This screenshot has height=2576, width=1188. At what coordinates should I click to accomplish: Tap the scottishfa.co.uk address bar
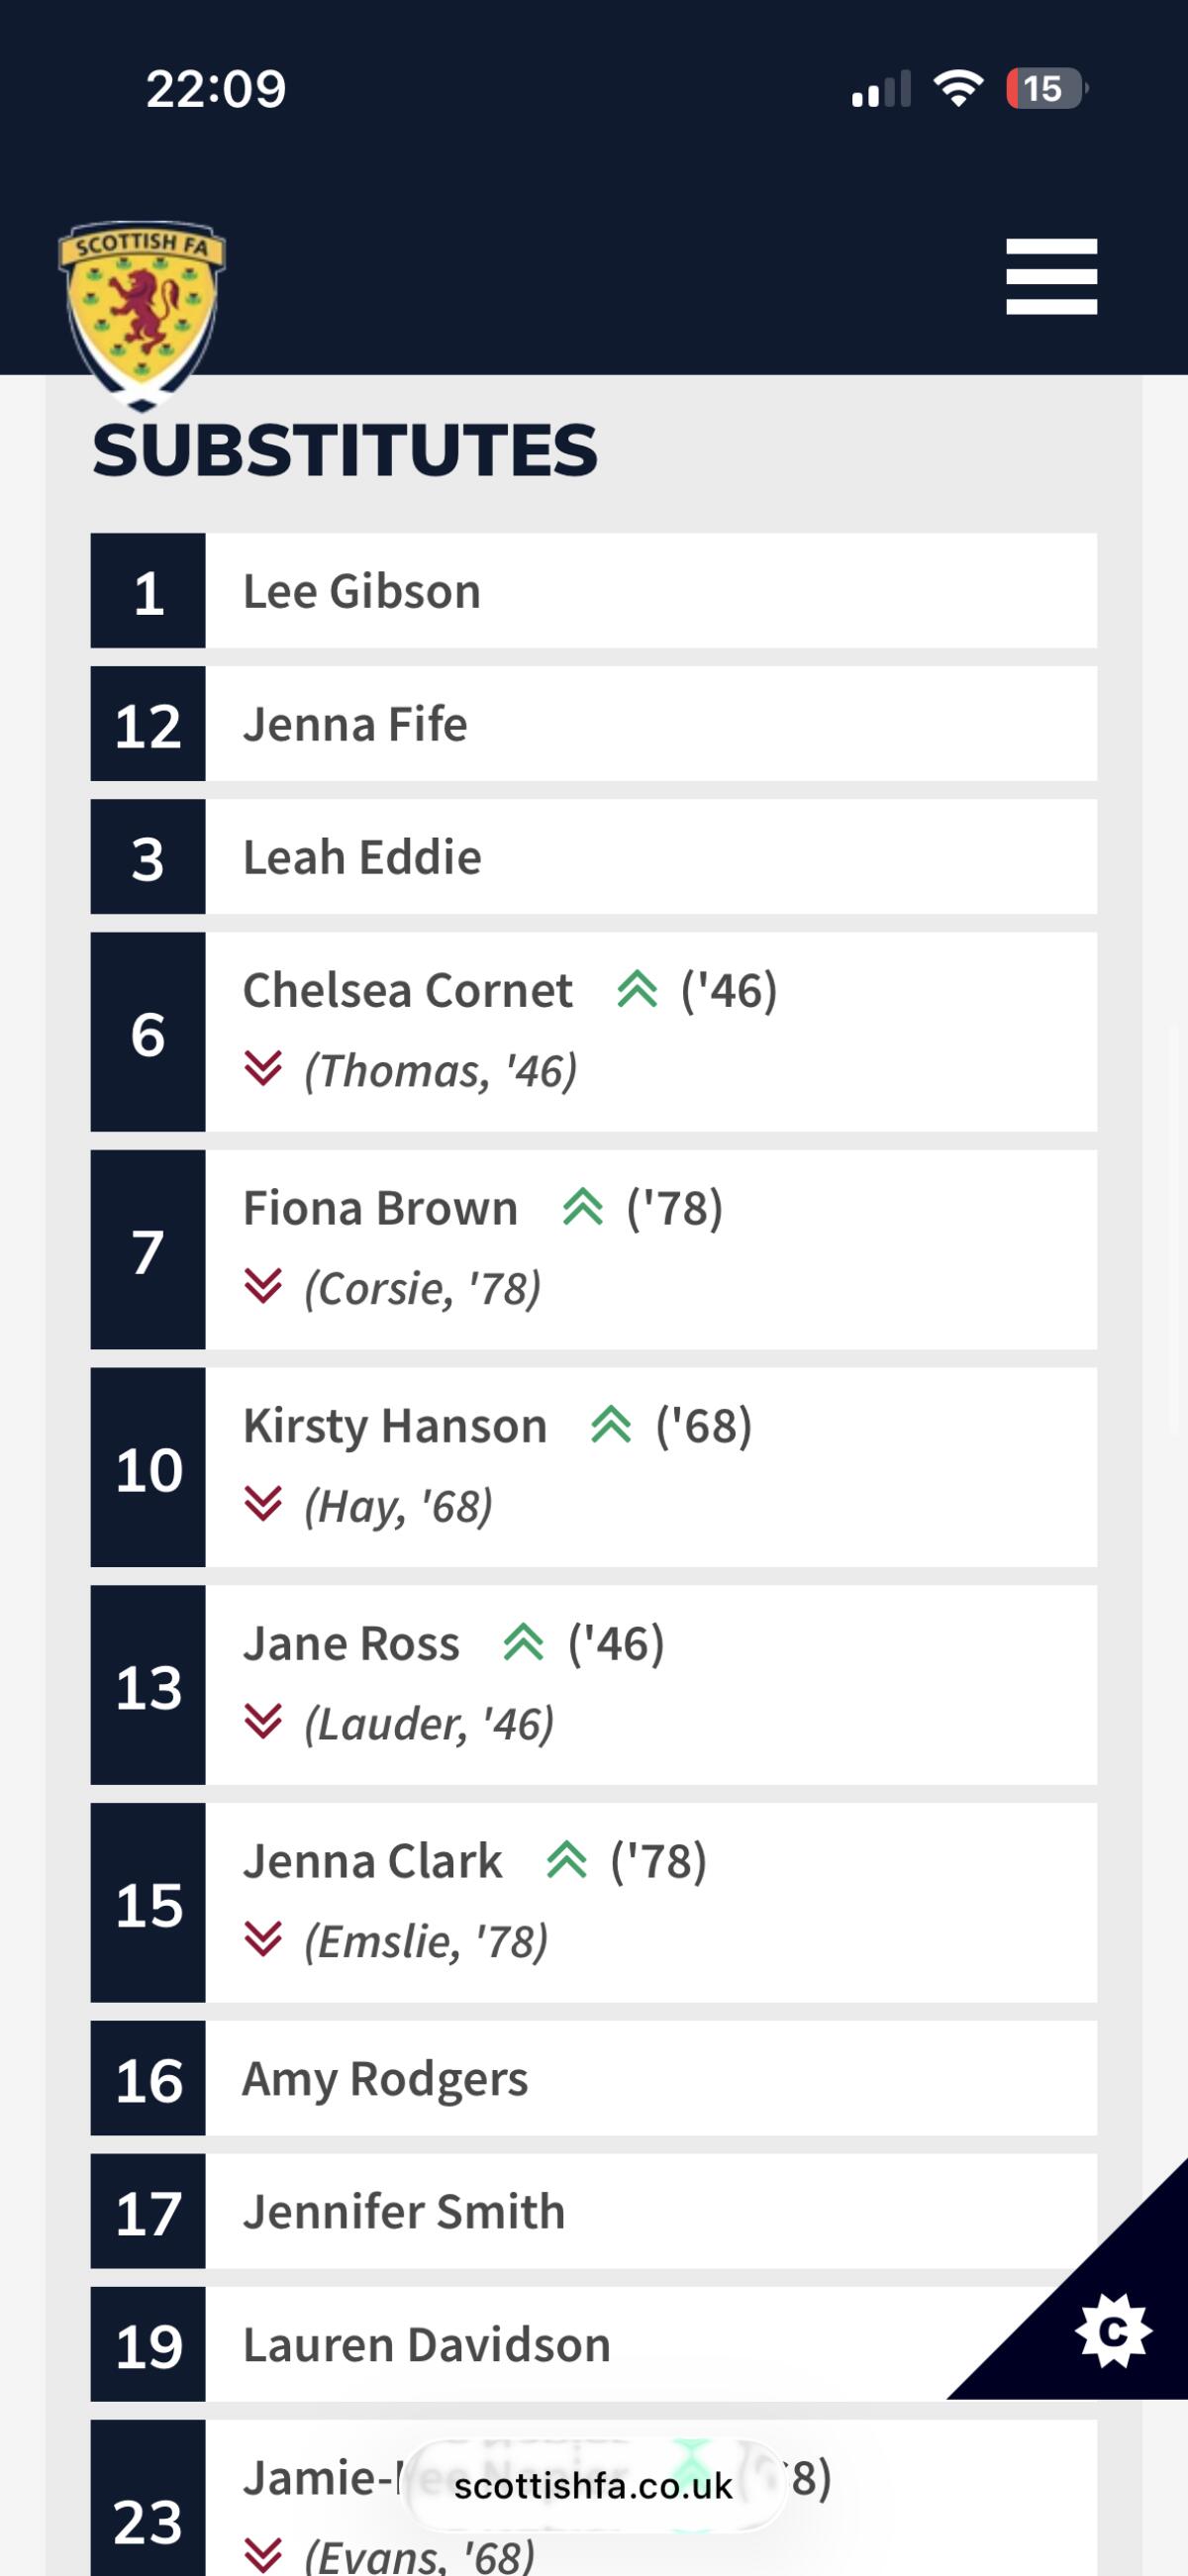click(594, 2486)
